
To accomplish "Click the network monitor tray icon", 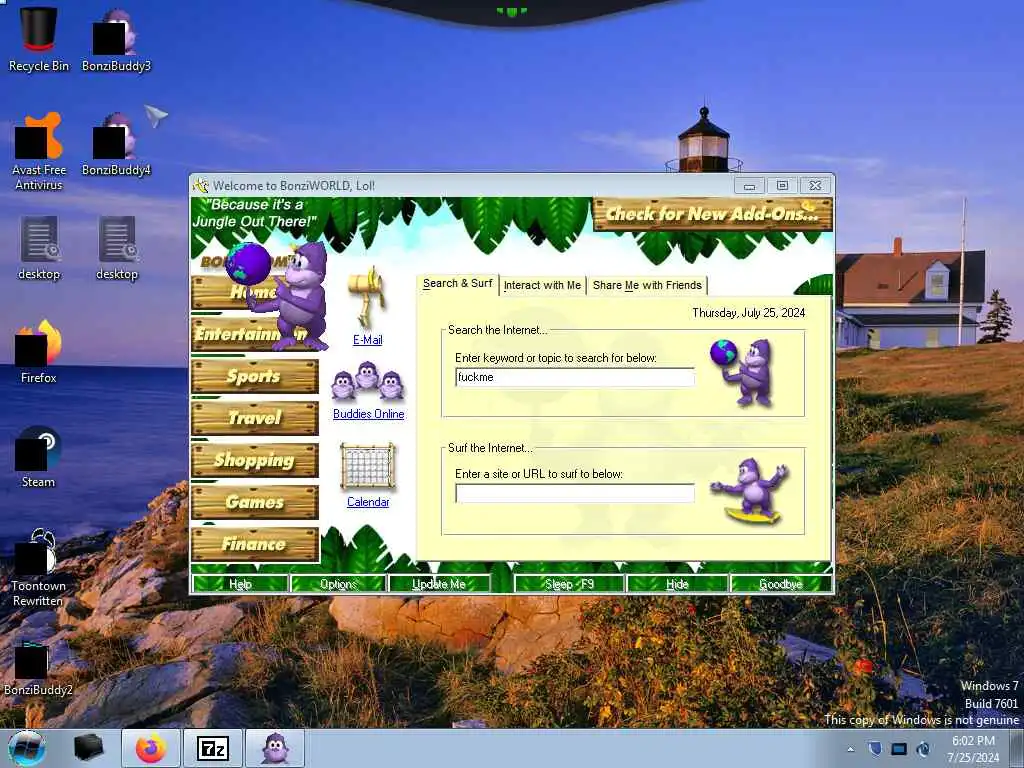I will pos(899,749).
